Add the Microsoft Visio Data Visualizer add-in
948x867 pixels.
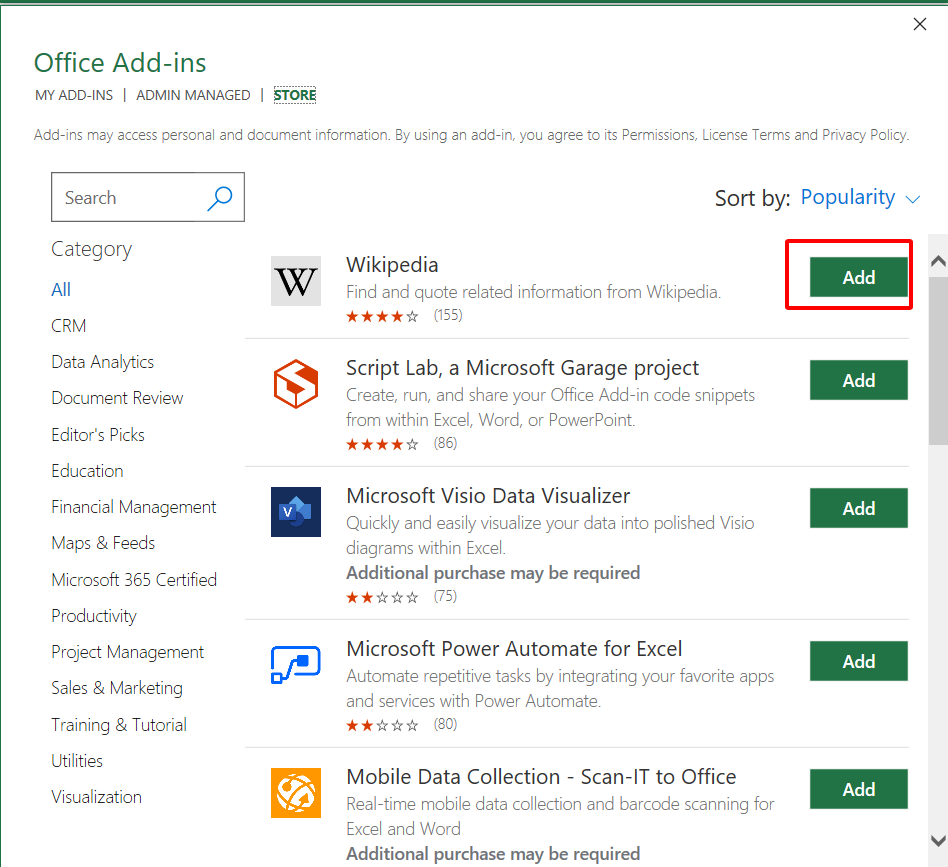(x=858, y=508)
